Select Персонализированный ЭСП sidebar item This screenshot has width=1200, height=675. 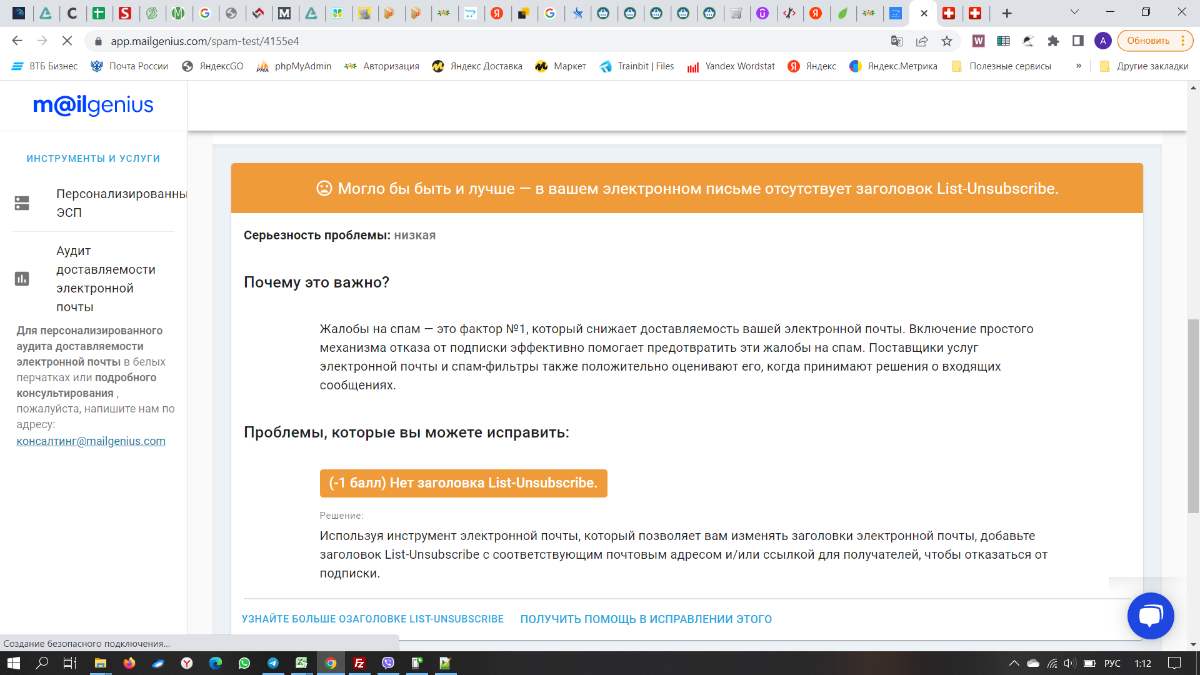[120, 203]
